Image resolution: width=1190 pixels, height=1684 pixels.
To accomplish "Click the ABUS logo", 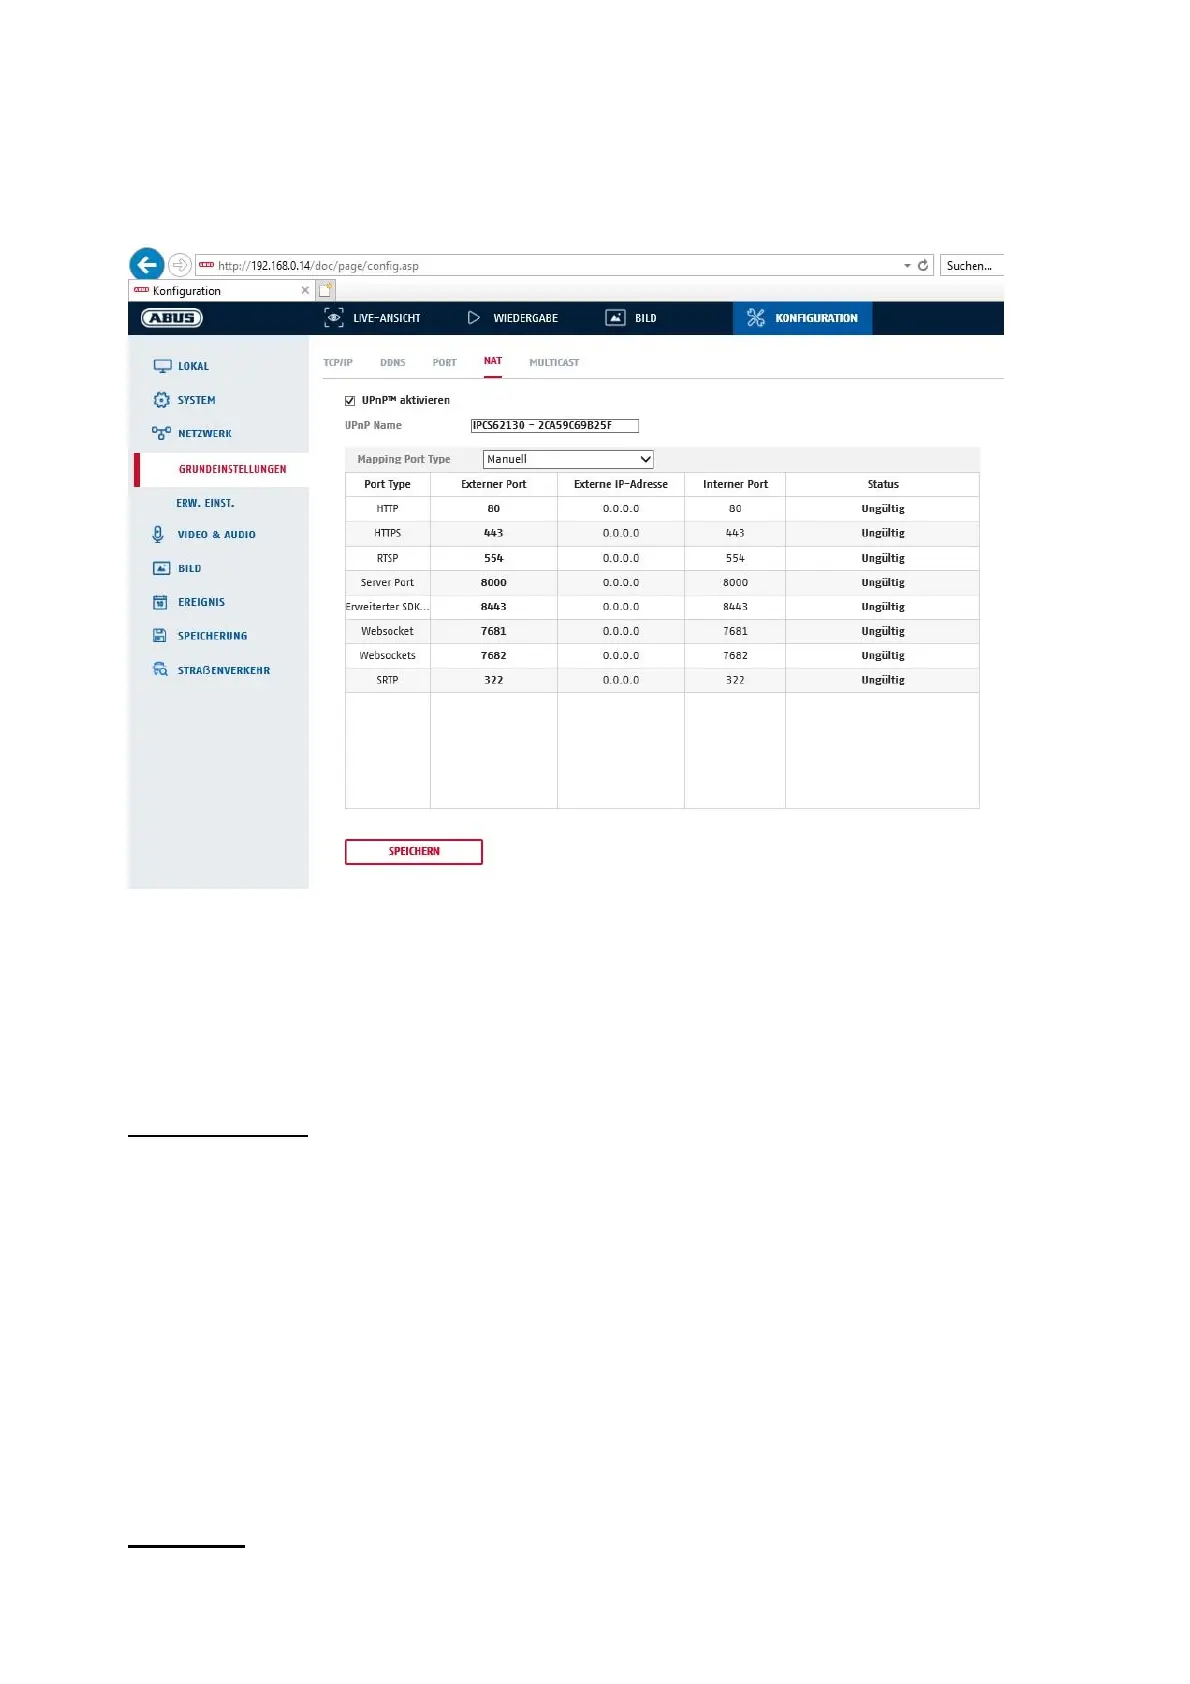I will pos(172,318).
